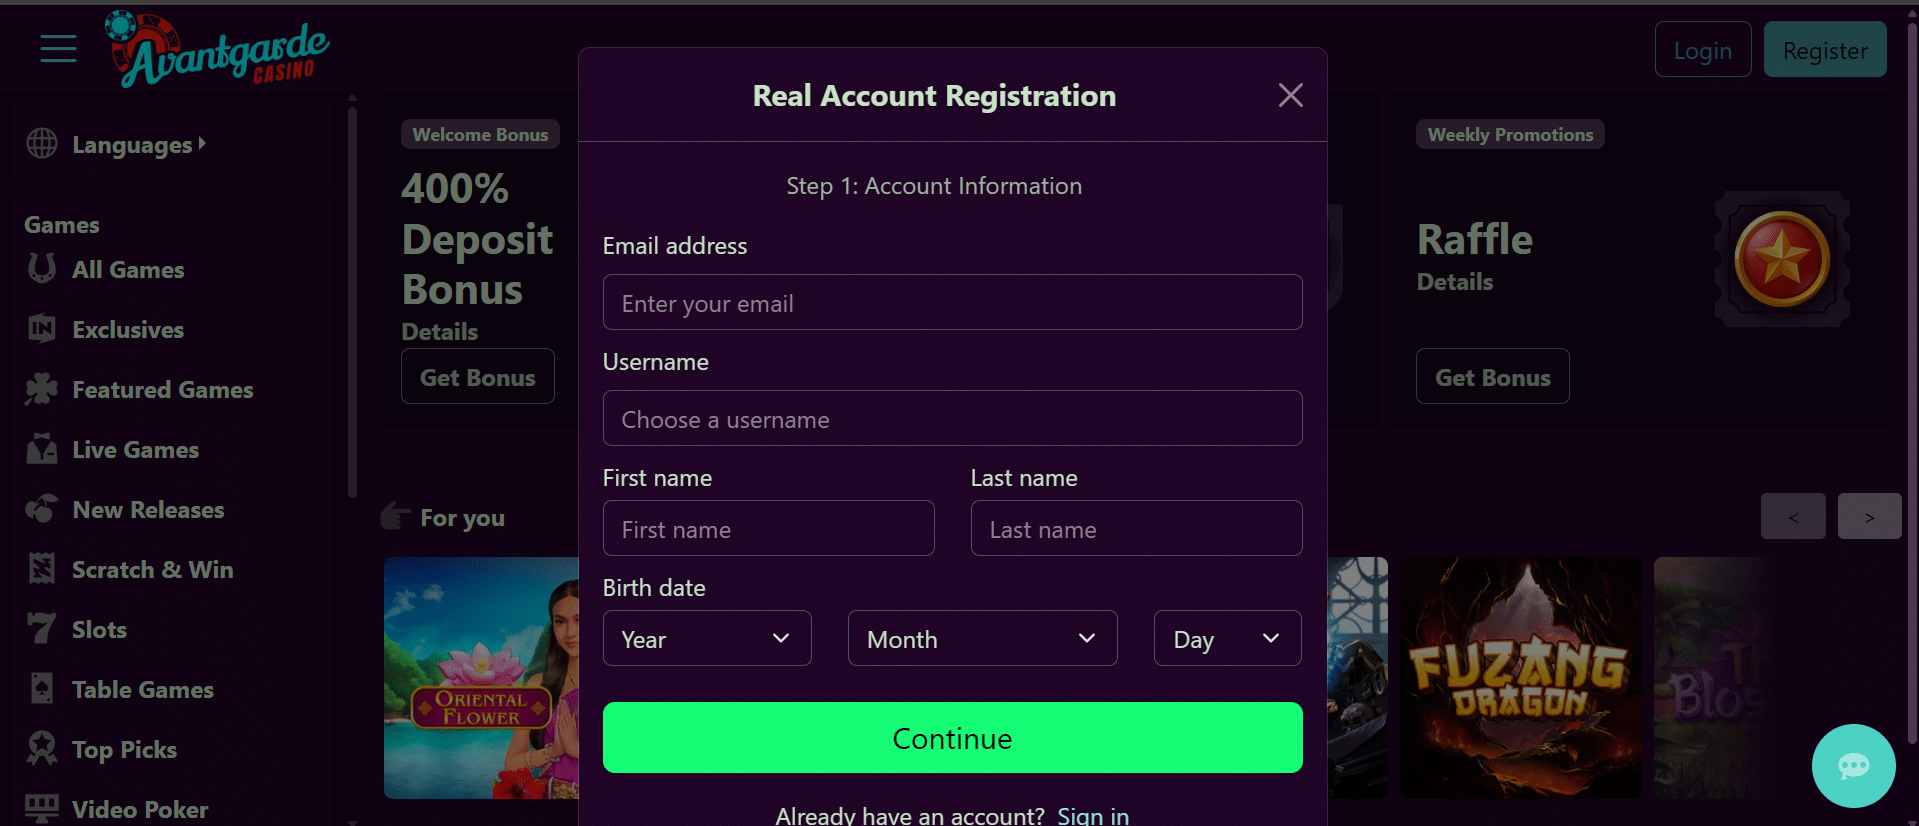Focus the Choose a username field
The width and height of the screenshot is (1919, 826).
pos(952,419)
